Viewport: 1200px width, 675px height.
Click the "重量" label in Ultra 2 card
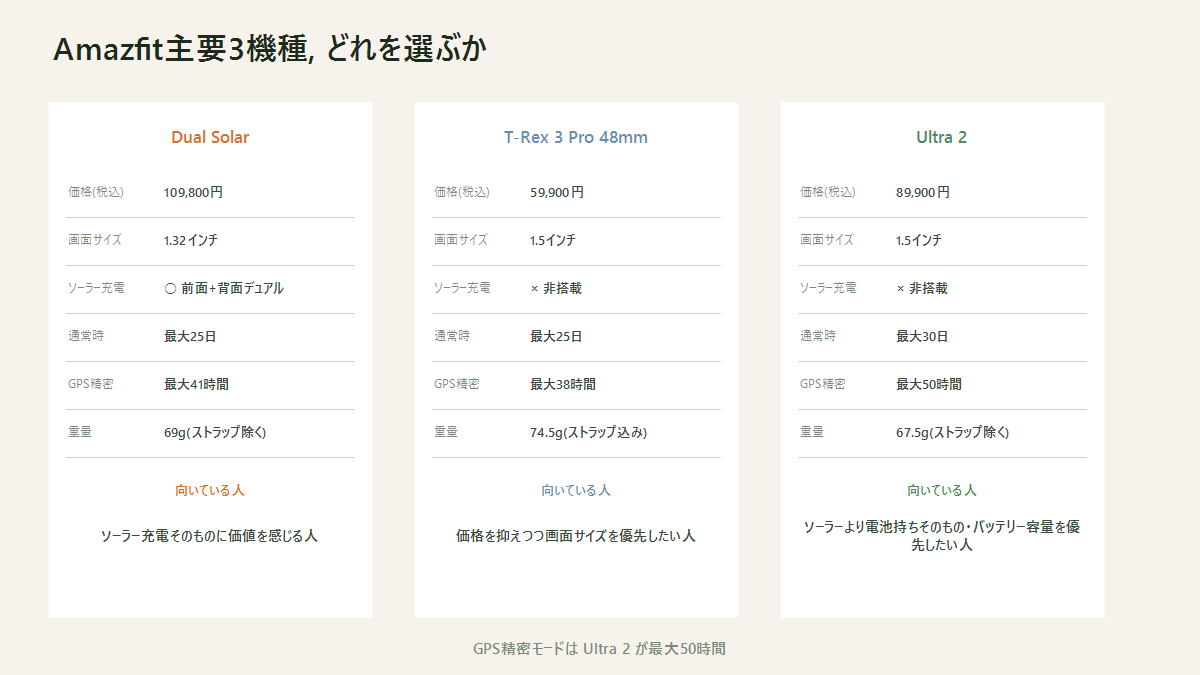pyautogui.click(x=812, y=432)
